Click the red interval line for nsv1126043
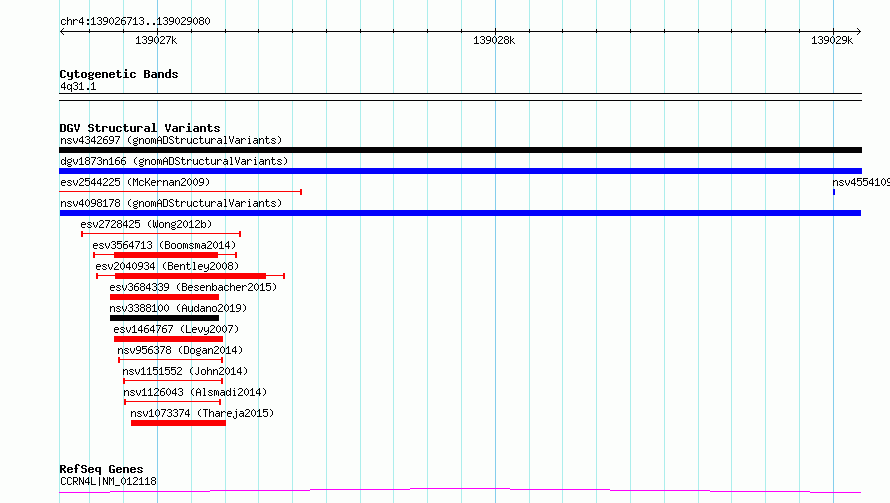 pos(173,402)
